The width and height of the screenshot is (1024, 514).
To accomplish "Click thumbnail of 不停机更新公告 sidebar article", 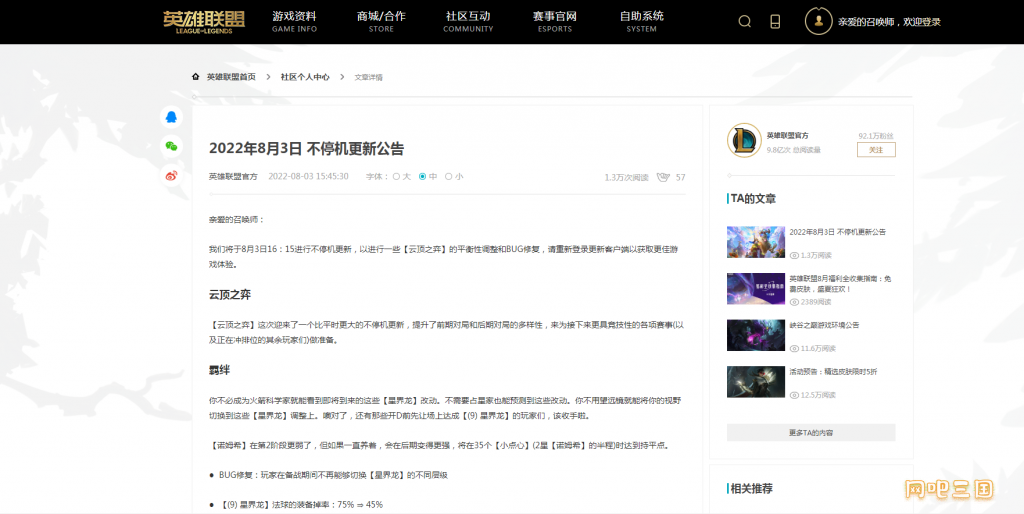I will click(756, 242).
